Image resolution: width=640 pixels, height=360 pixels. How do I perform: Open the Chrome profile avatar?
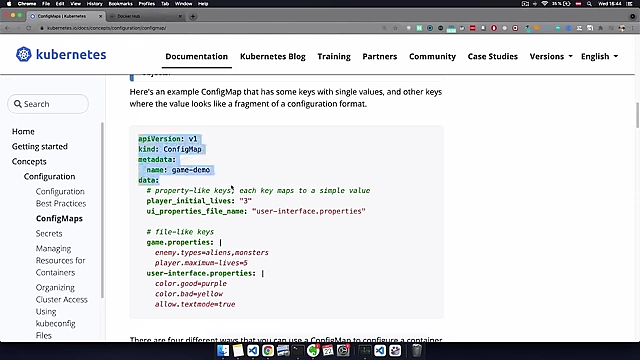coord(622,28)
